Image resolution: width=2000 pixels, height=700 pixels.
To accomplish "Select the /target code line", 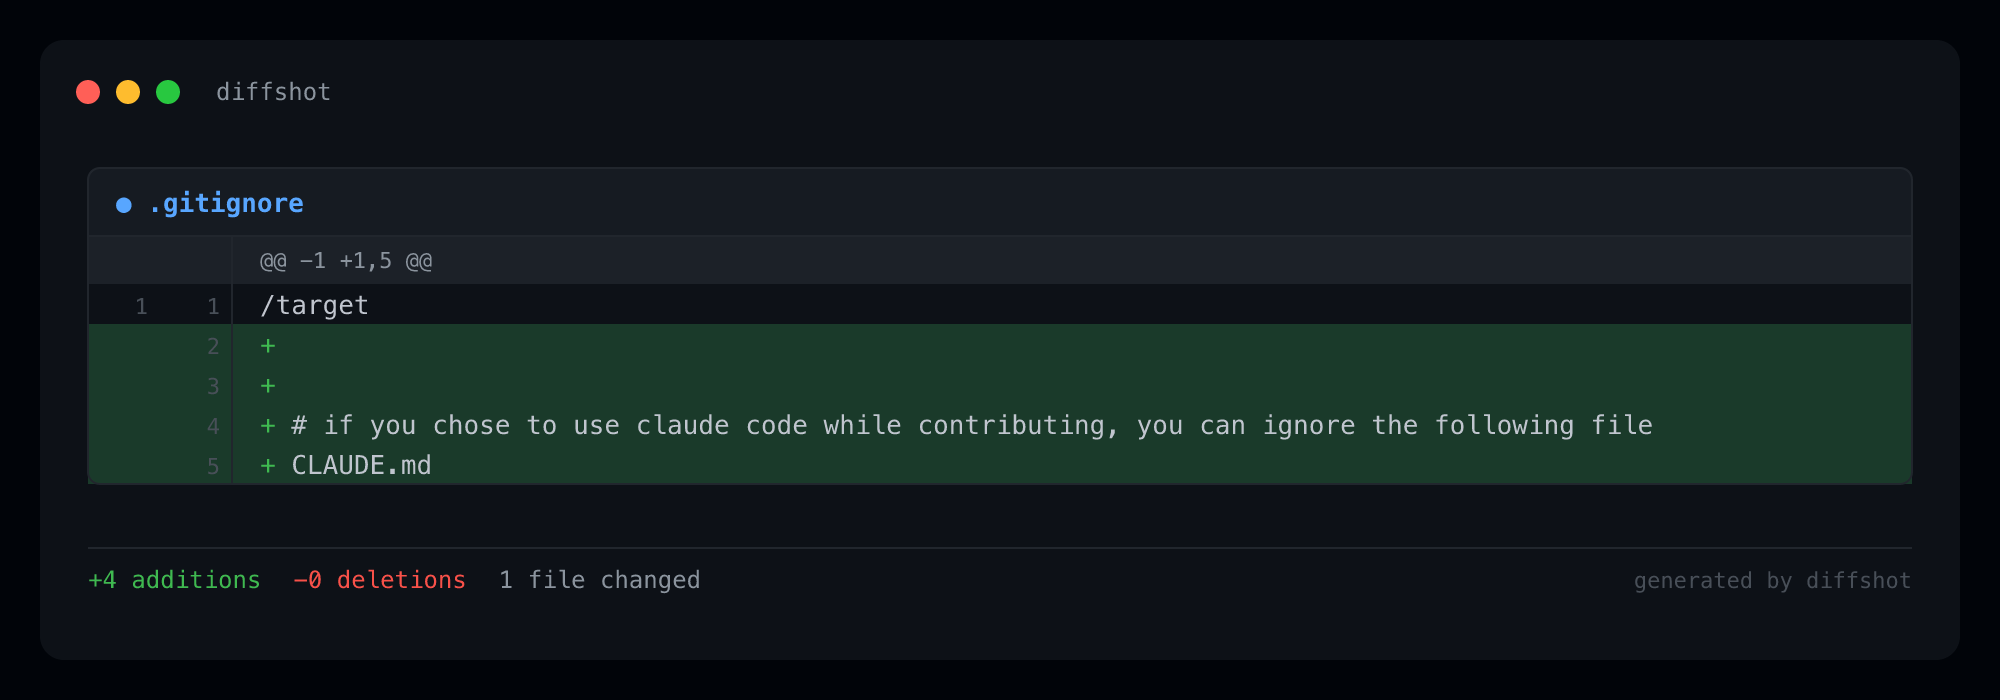I will [314, 306].
